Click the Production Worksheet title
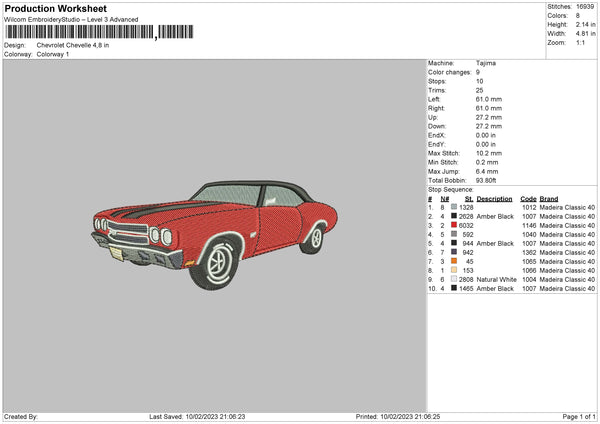Image resolution: width=600 pixels, height=424 pixels. [56, 8]
